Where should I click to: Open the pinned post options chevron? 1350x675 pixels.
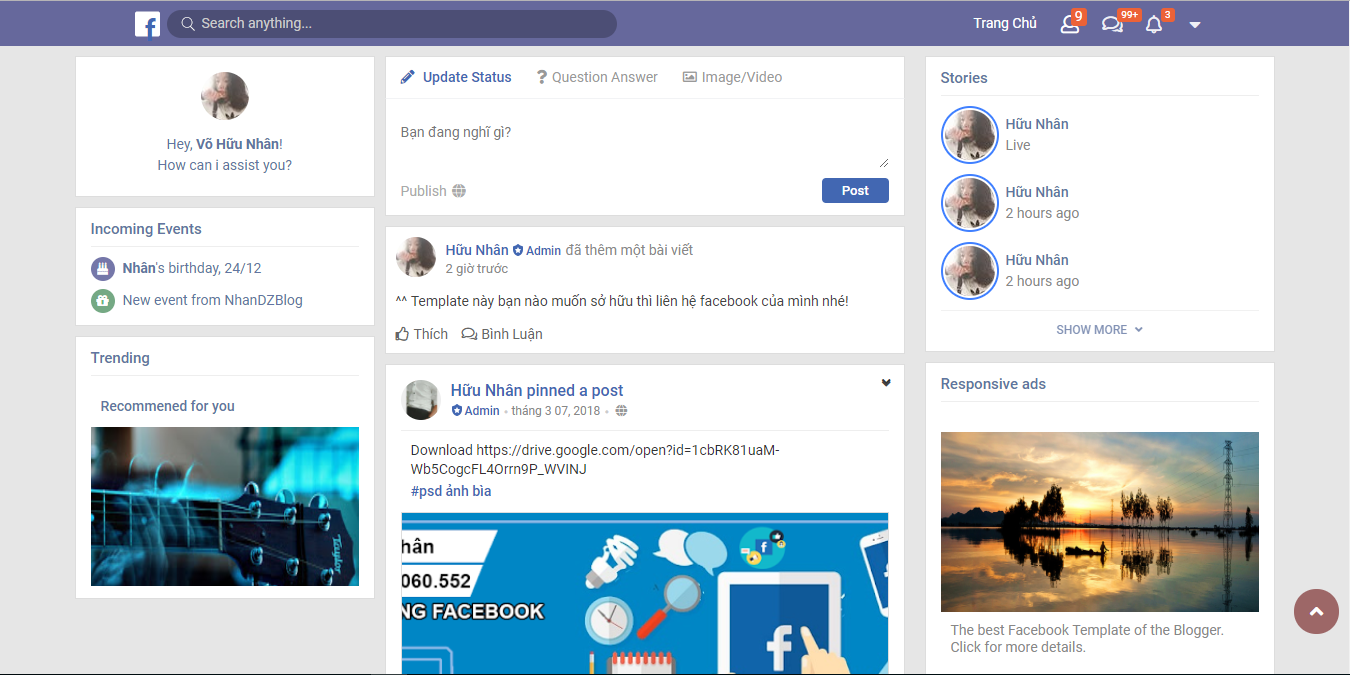point(886,383)
